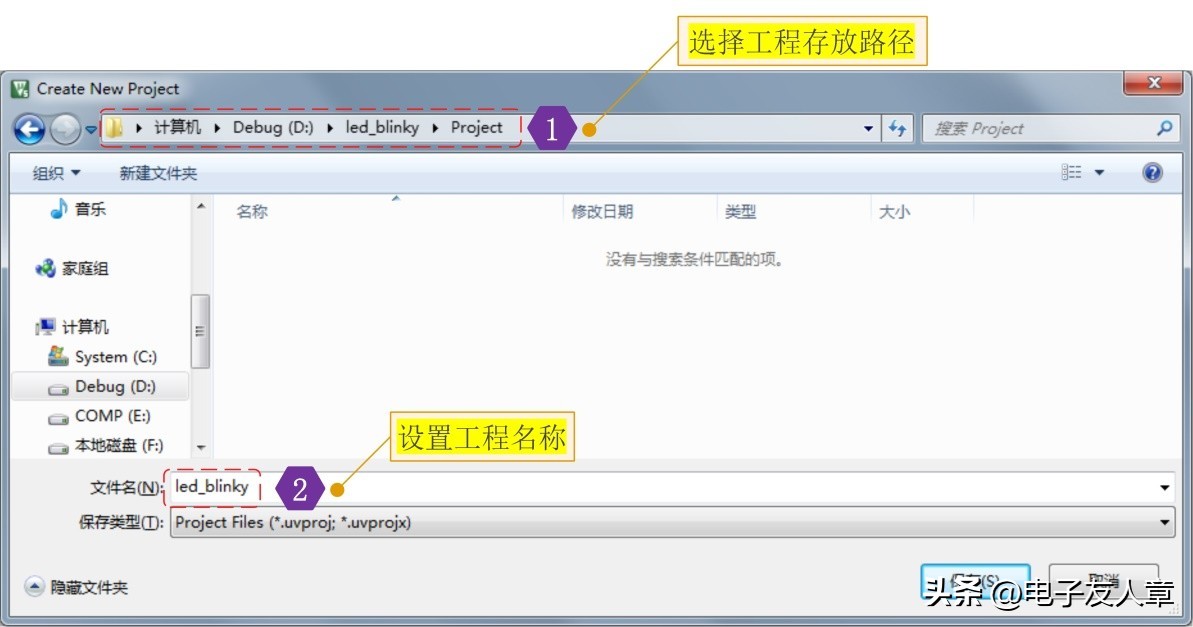The image size is (1193, 627).
Task: Sort by the 类型 column header
Action: [740, 212]
